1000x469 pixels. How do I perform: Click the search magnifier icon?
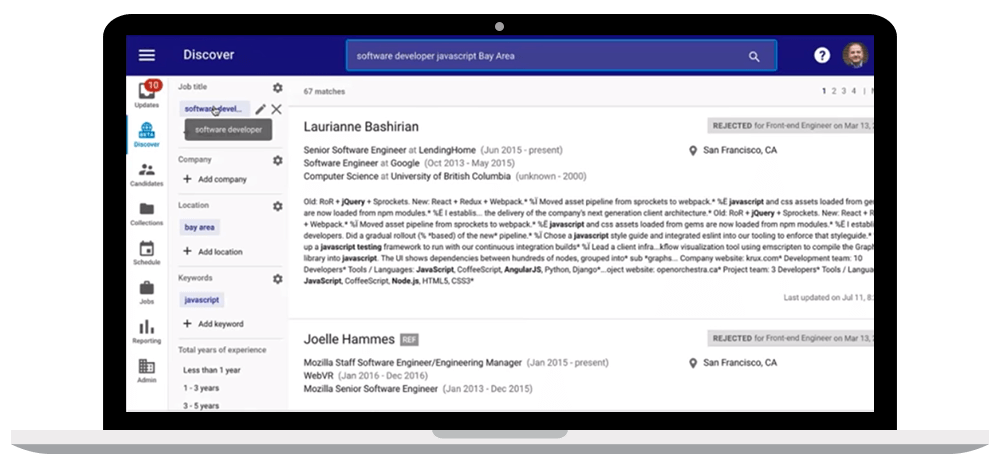(754, 56)
